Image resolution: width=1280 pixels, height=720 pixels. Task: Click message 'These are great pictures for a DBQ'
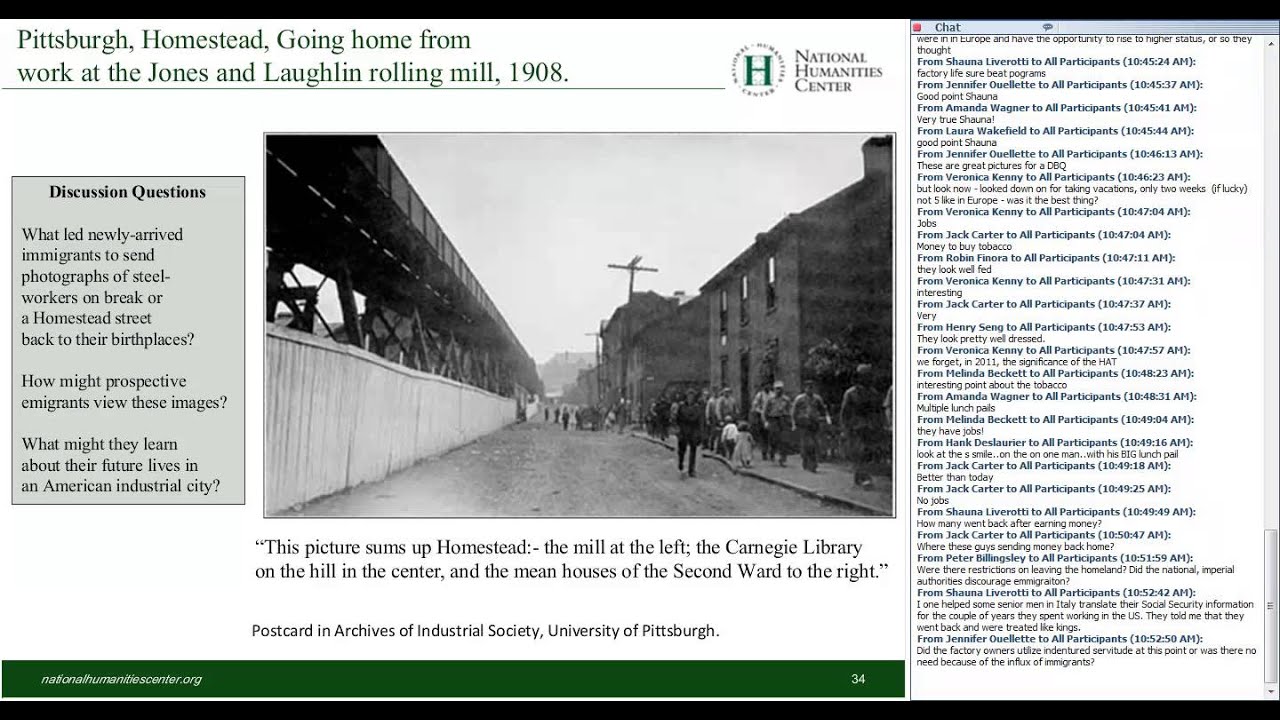pyautogui.click(x=991, y=165)
